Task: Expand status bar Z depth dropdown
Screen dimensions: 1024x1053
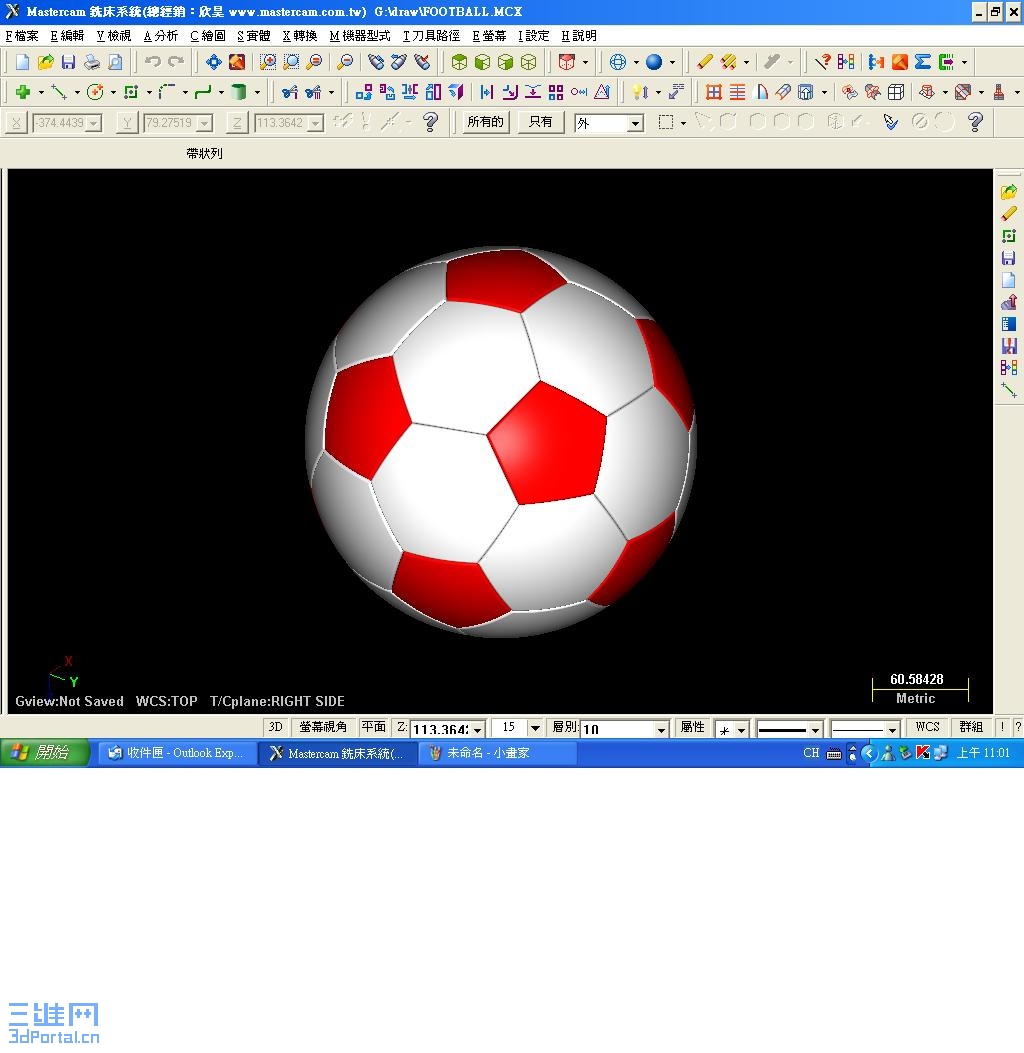Action: click(x=477, y=729)
